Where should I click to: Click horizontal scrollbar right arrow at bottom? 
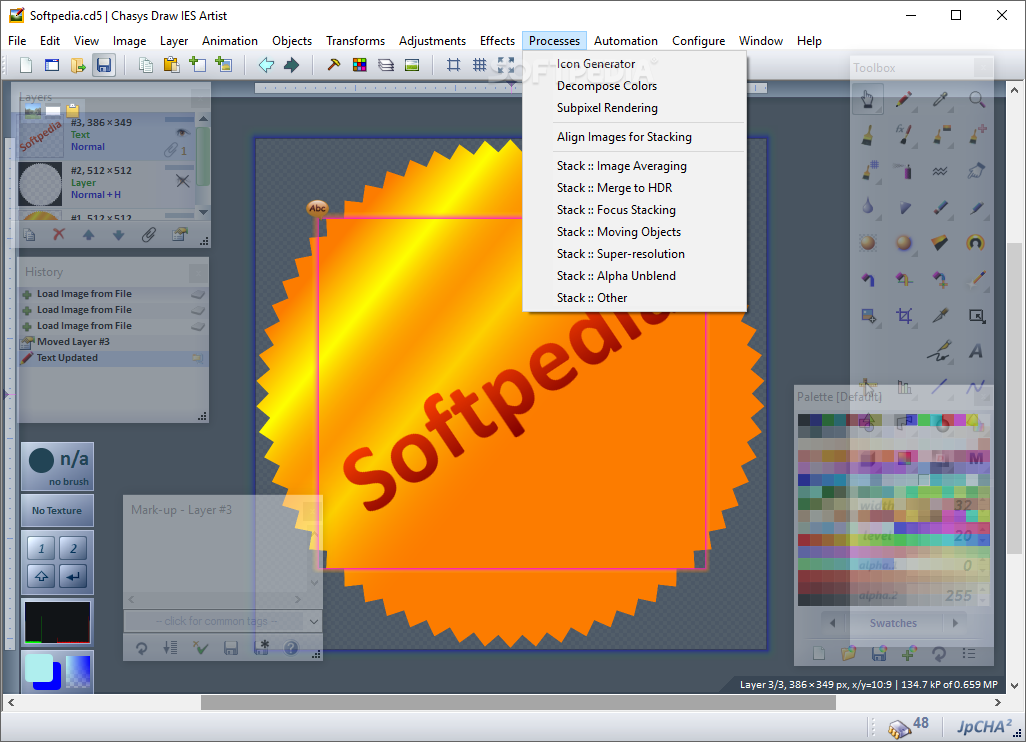pos(997,702)
